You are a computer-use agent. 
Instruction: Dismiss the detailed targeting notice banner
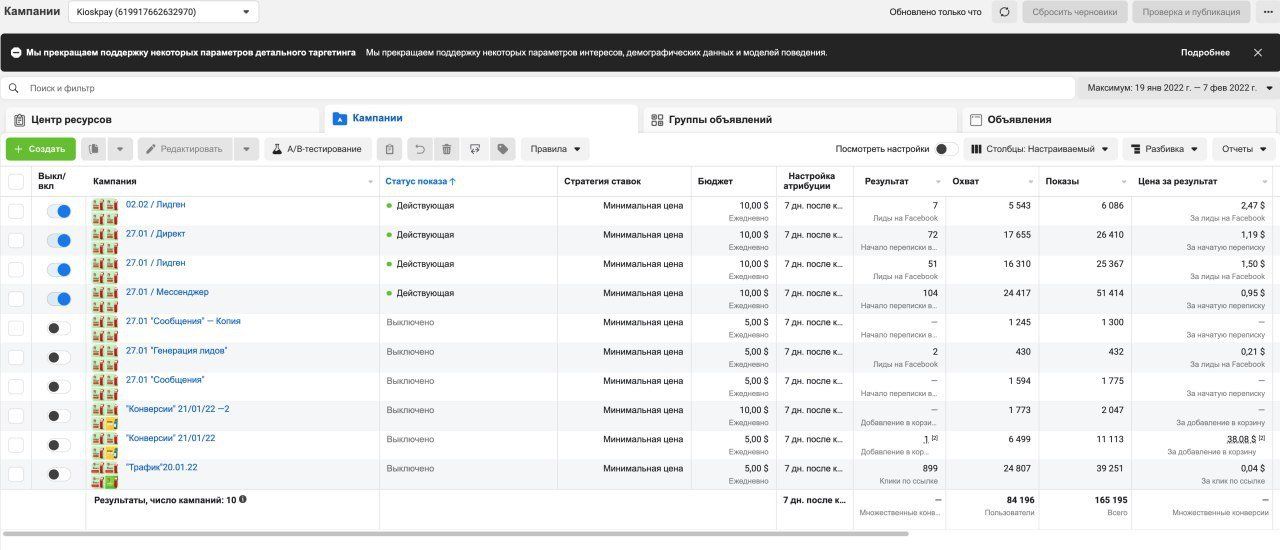coord(1258,52)
